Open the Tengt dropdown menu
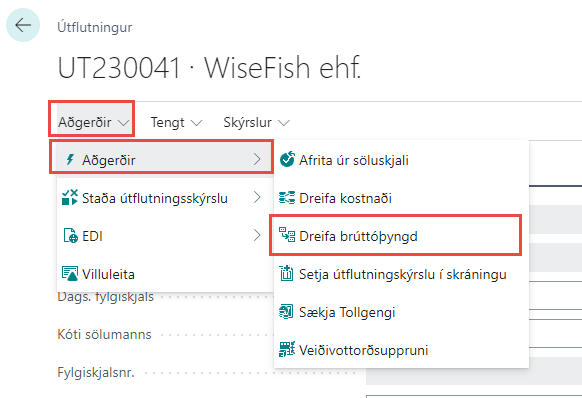Screen dimensions: 582x398 (x=176, y=123)
